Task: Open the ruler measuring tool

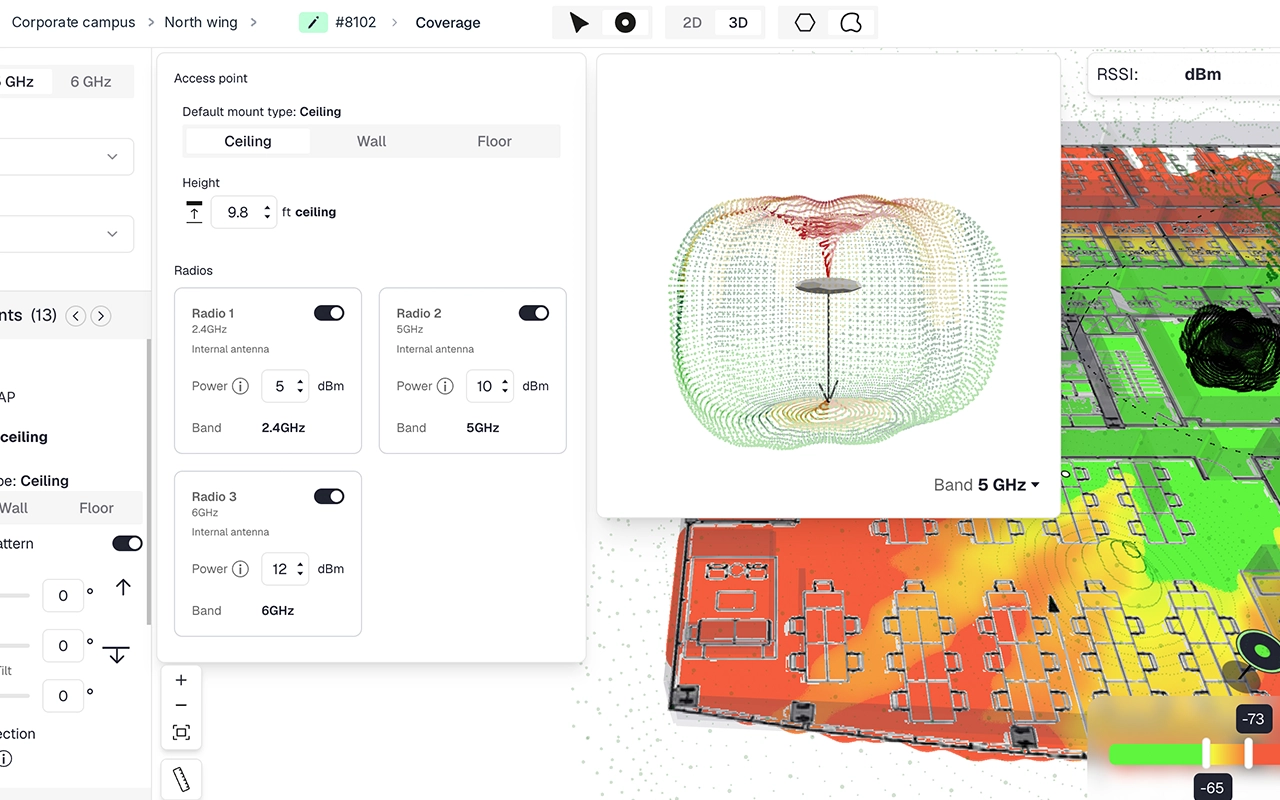Action: click(181, 779)
